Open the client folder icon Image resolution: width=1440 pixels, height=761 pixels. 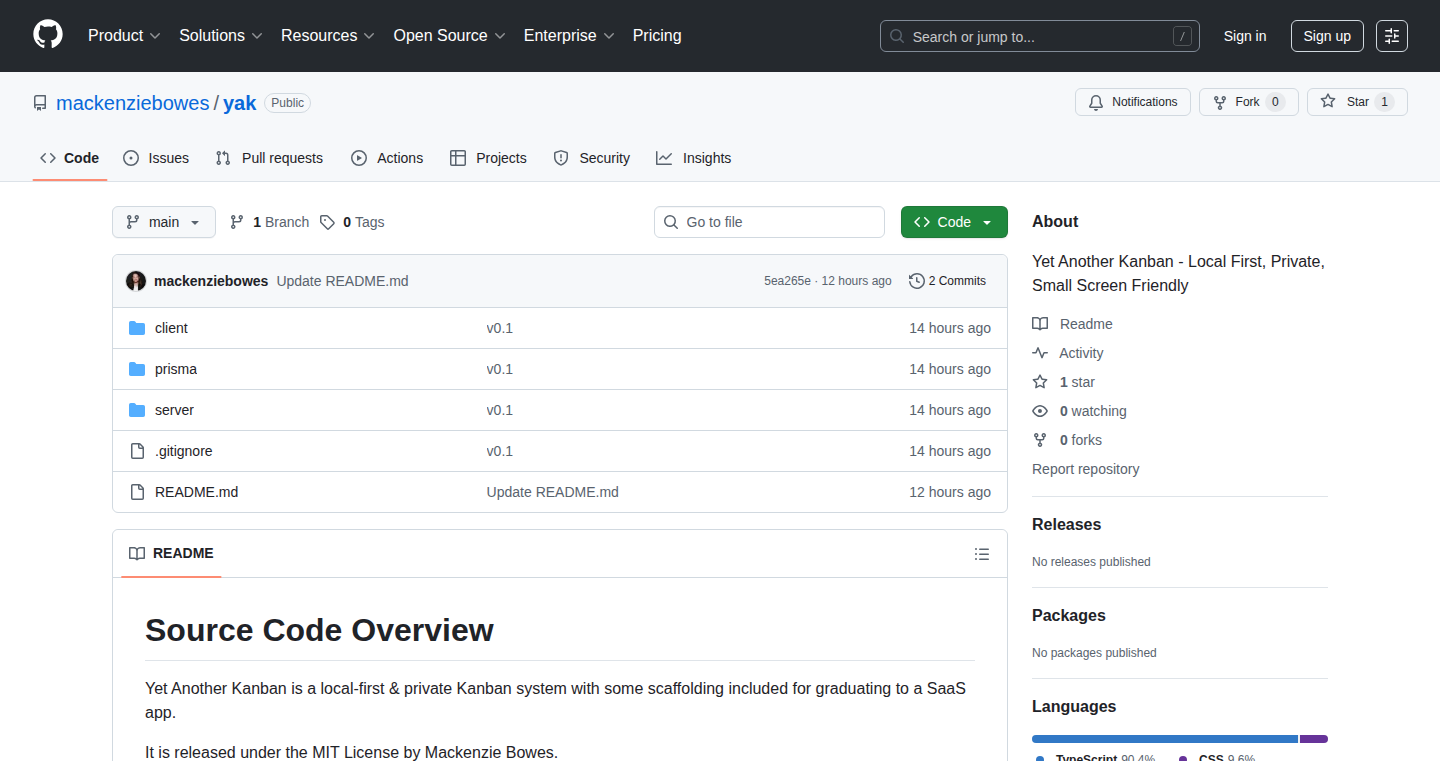(x=137, y=328)
